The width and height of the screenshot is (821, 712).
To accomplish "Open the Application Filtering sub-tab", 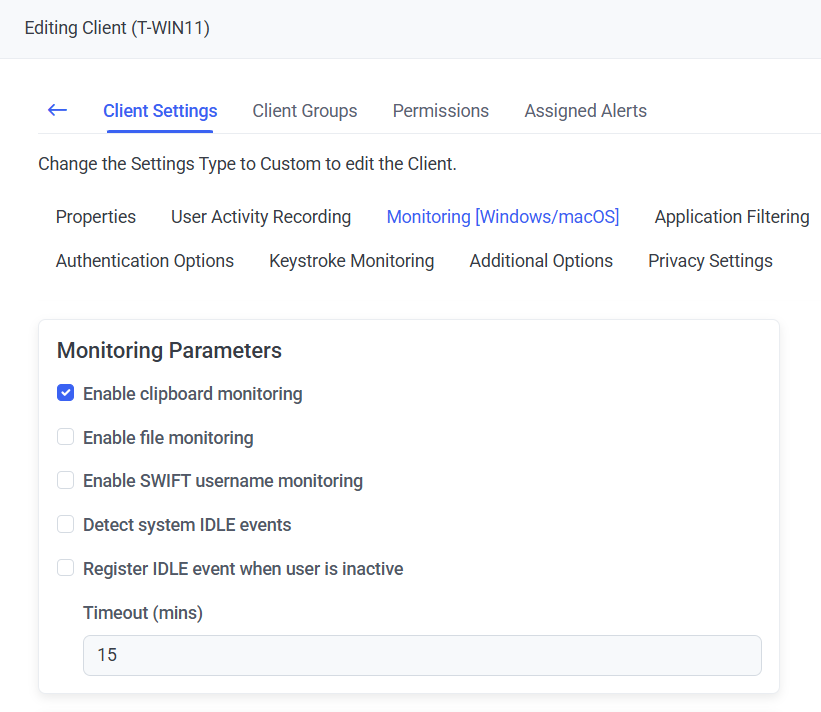I will pyautogui.click(x=731, y=217).
